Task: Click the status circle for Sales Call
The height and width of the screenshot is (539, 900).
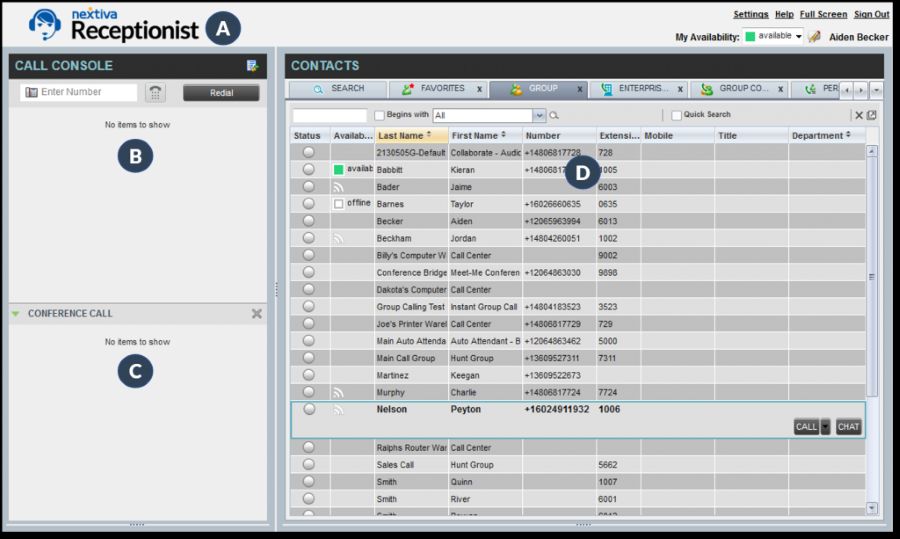Action: click(x=309, y=464)
